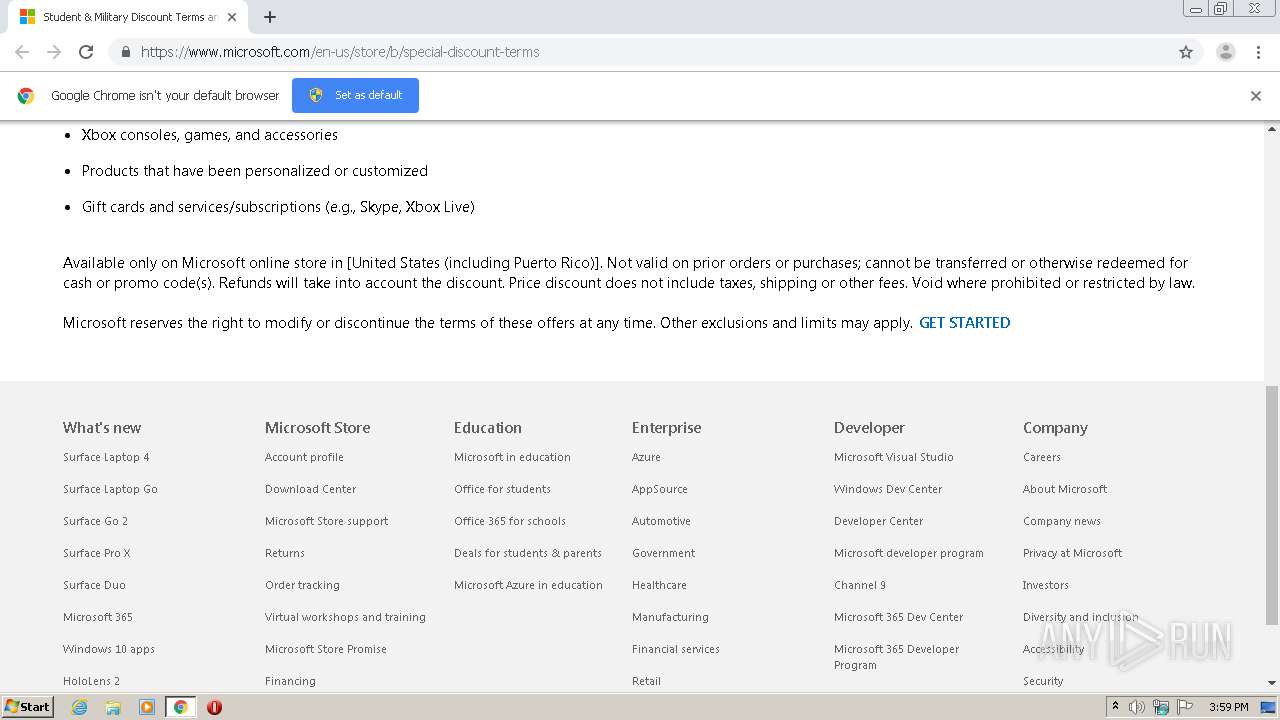Launch Internet Explorer from the taskbar
This screenshot has width=1280, height=720.
[79, 707]
